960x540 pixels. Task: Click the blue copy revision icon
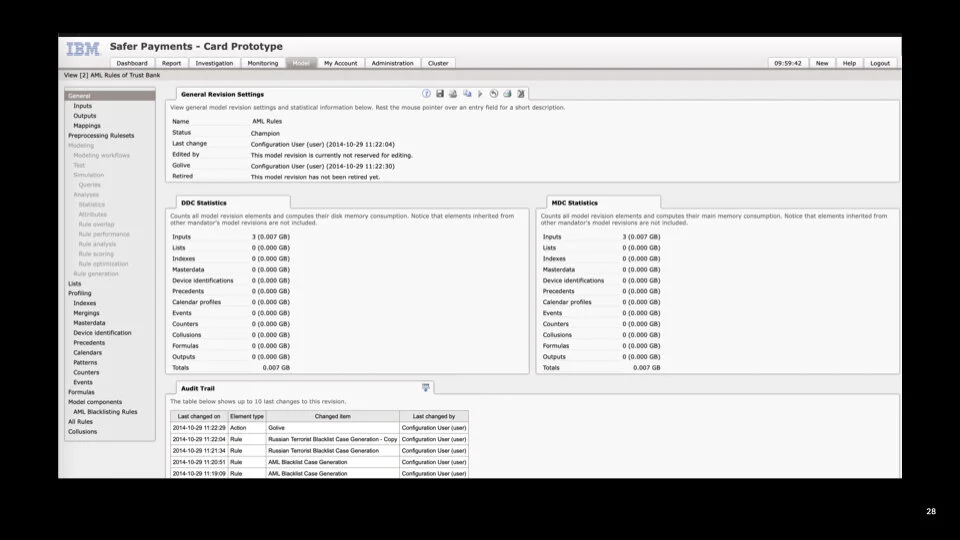coord(467,94)
